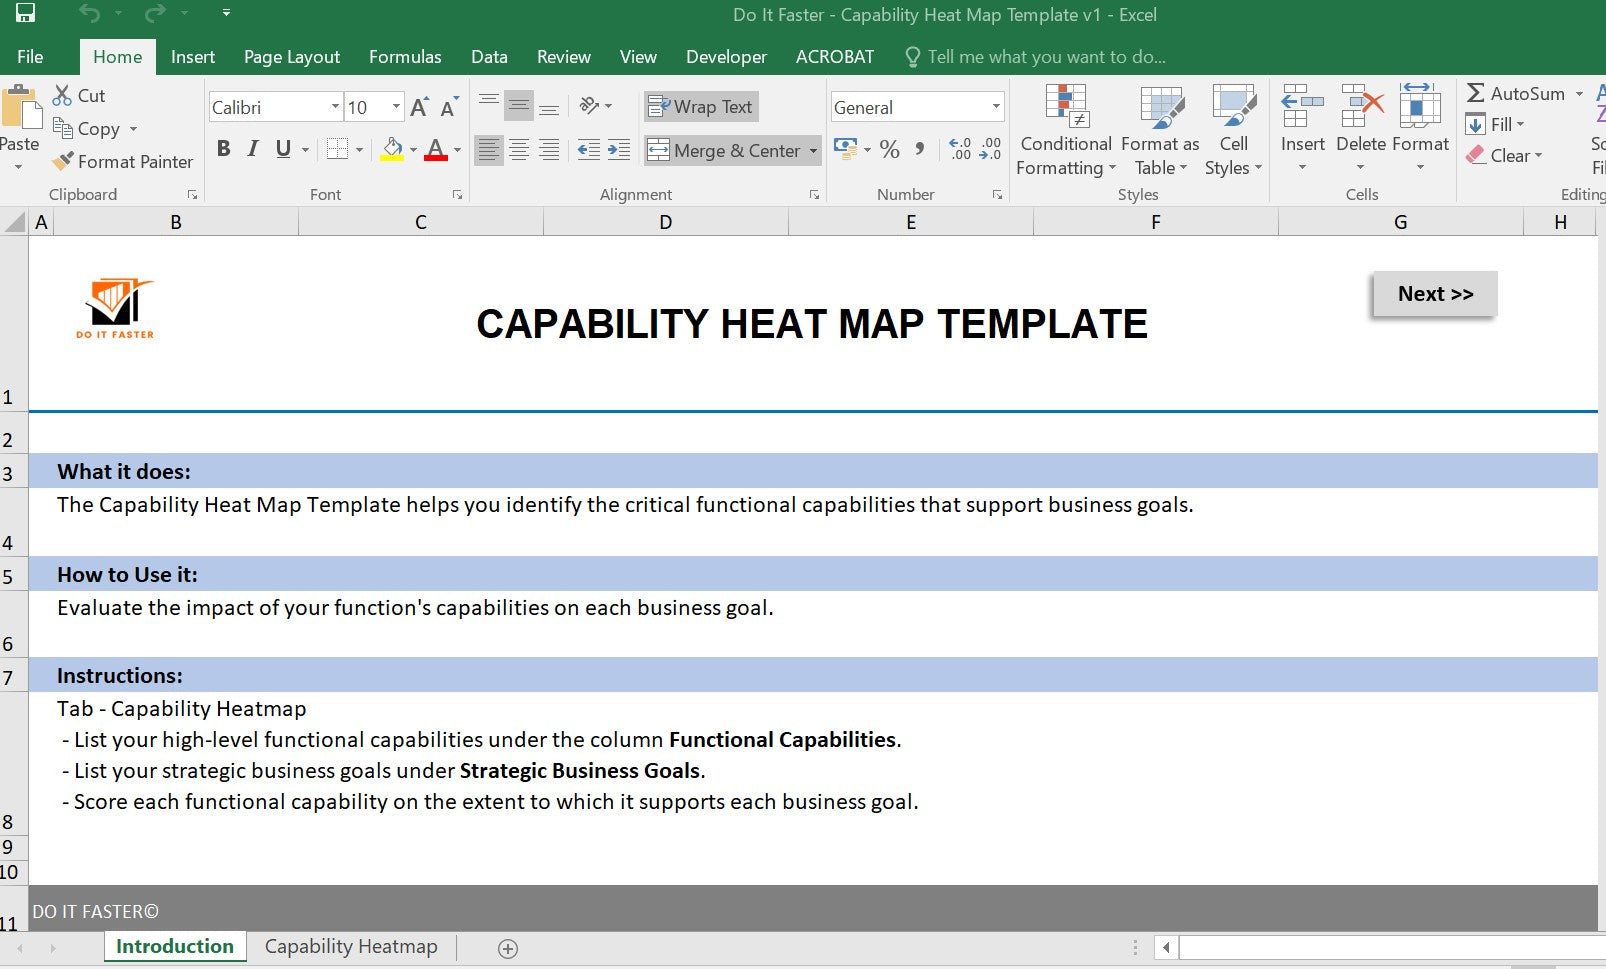Select the Italic formatting icon
The image size is (1606, 969).
click(x=252, y=148)
